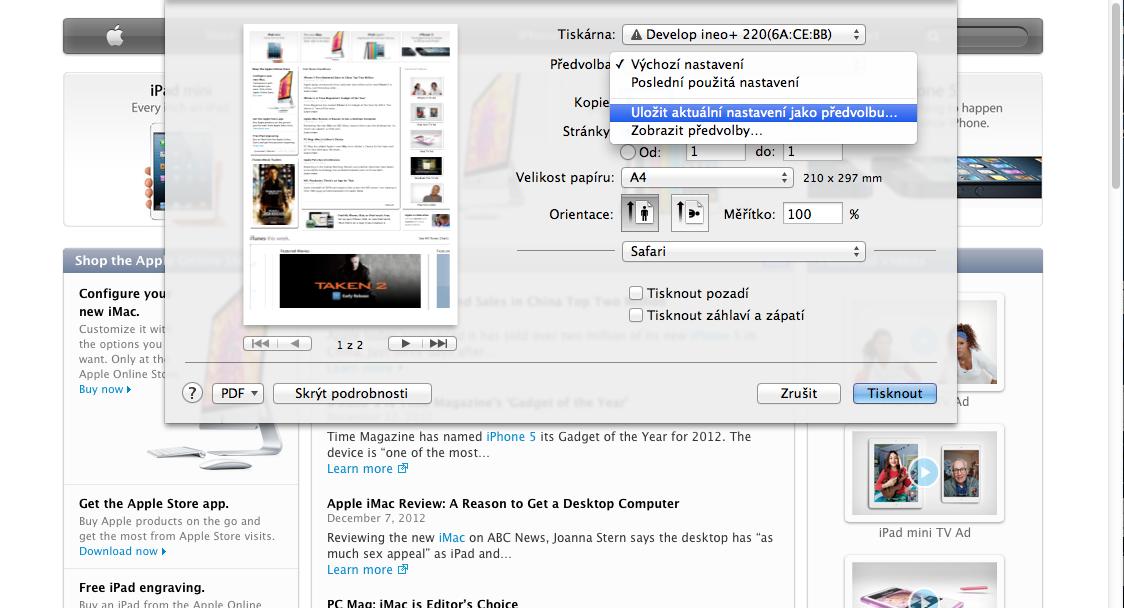The height and width of the screenshot is (608, 1124).
Task: Choose Výchozí nastavení preset
Action: point(763,65)
